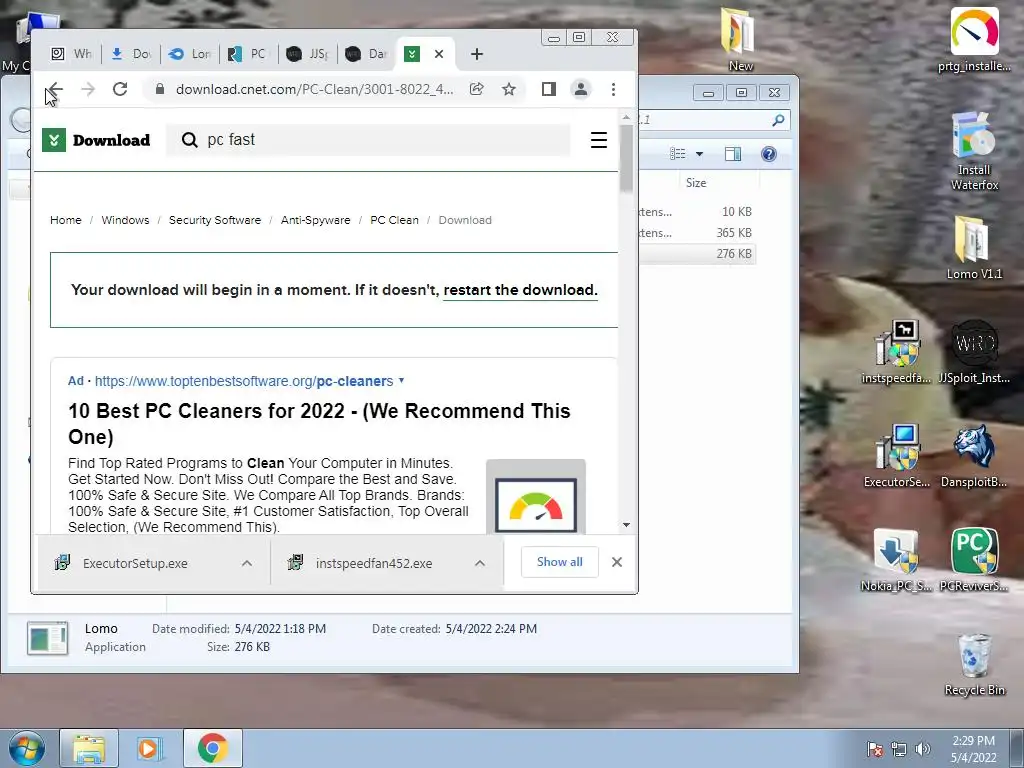Screen dimensions: 1024x768
Task: Select the 276 KB file row in Explorer
Action: tap(697, 253)
